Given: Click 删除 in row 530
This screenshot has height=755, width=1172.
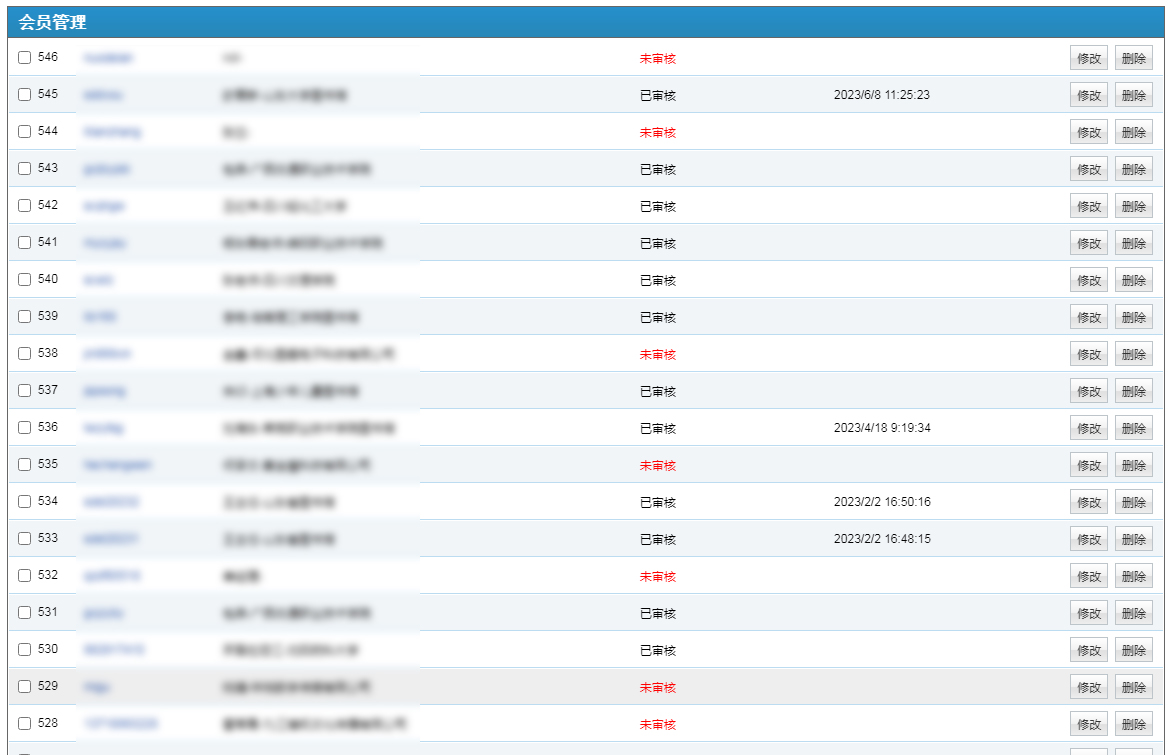Looking at the screenshot, I should click(x=1133, y=651).
